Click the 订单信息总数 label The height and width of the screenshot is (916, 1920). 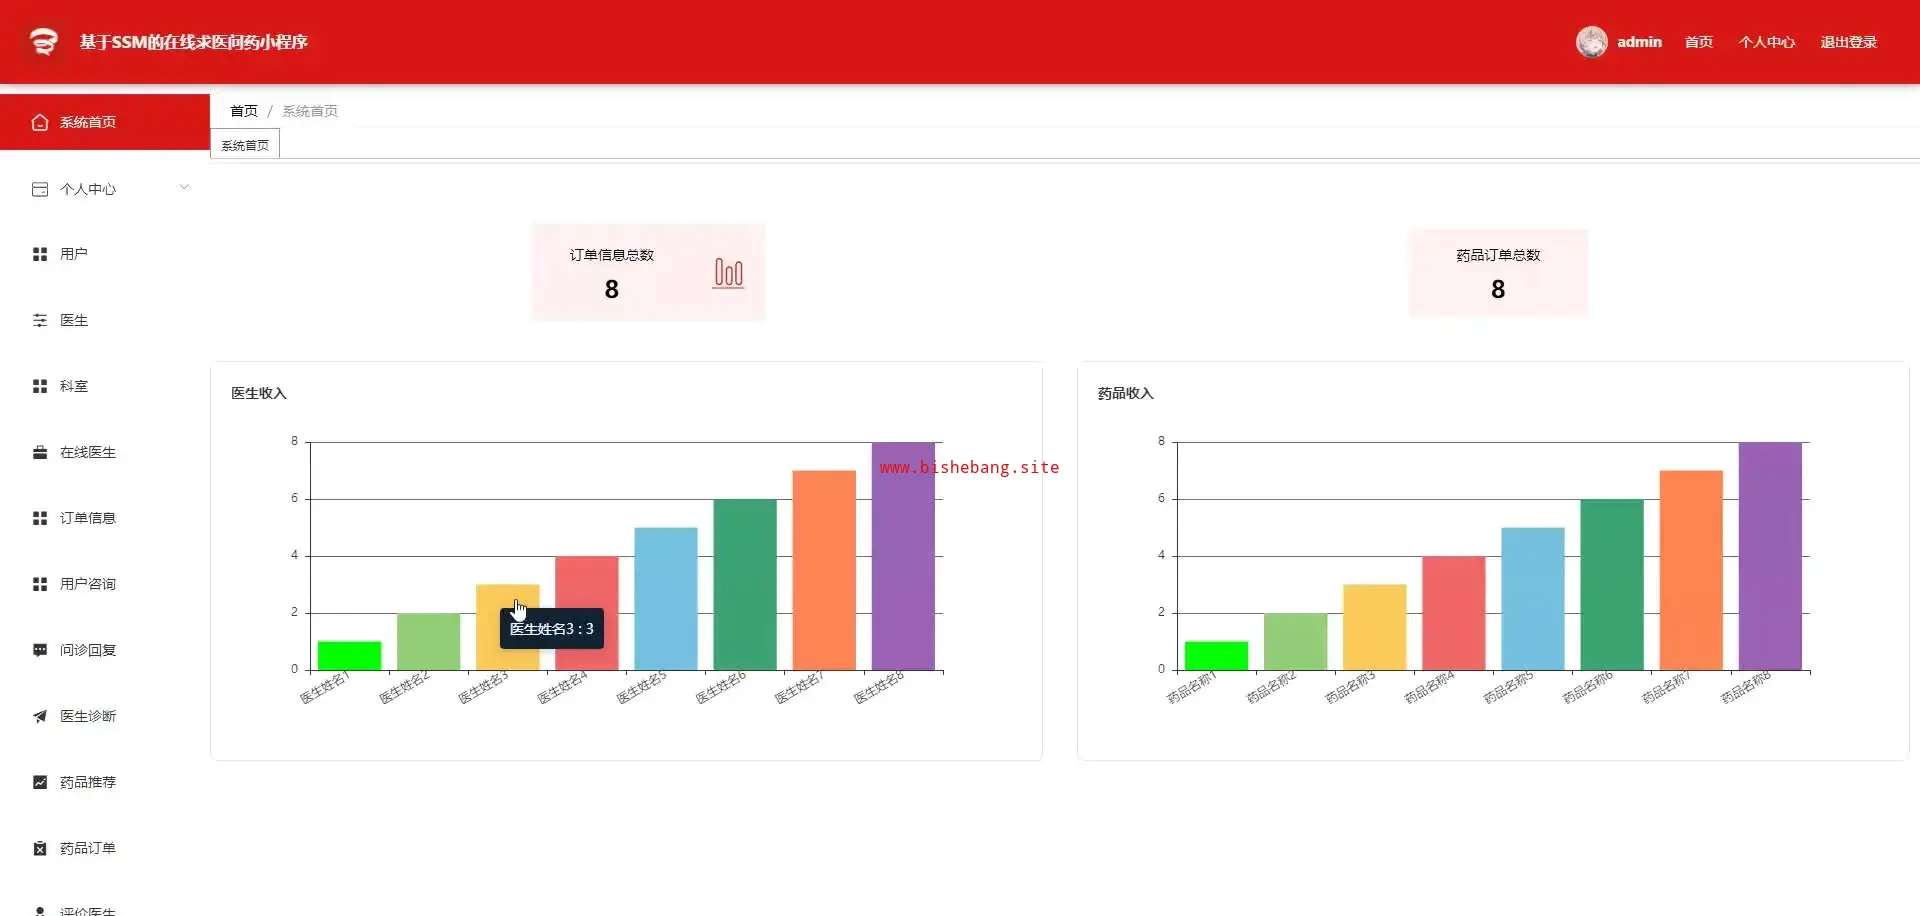612,255
